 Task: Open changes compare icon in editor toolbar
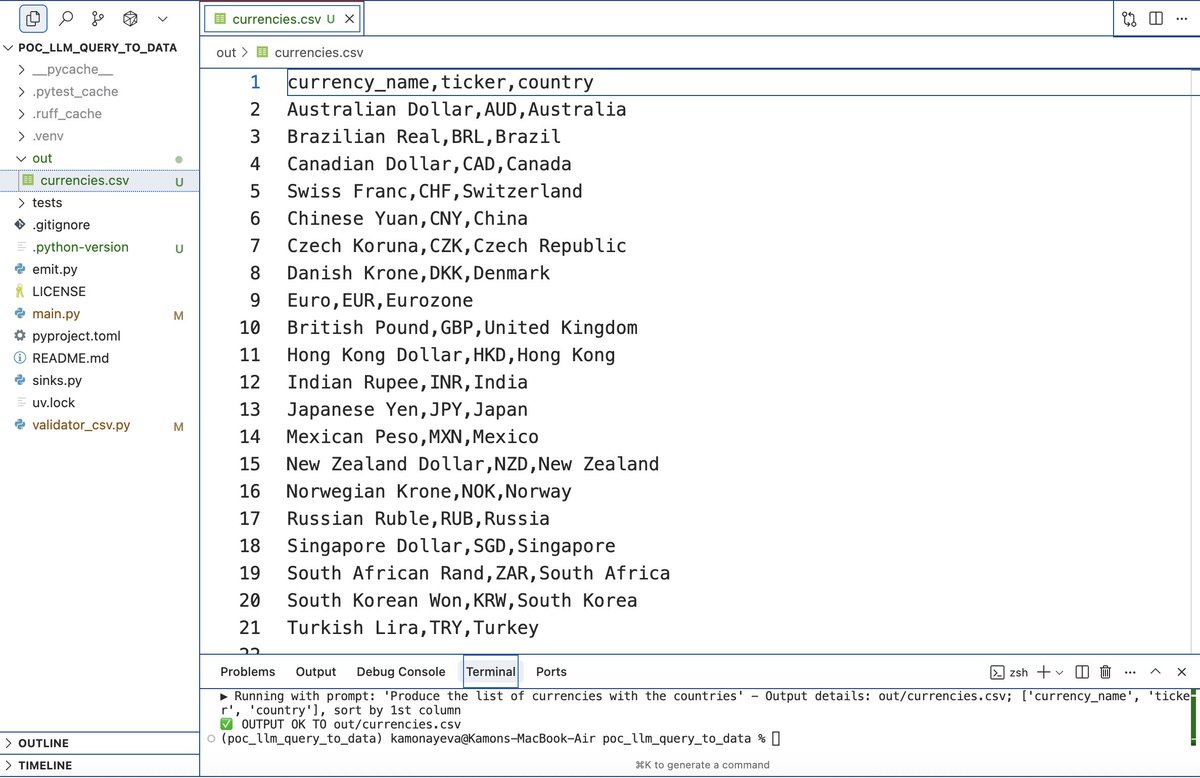(x=1129, y=18)
